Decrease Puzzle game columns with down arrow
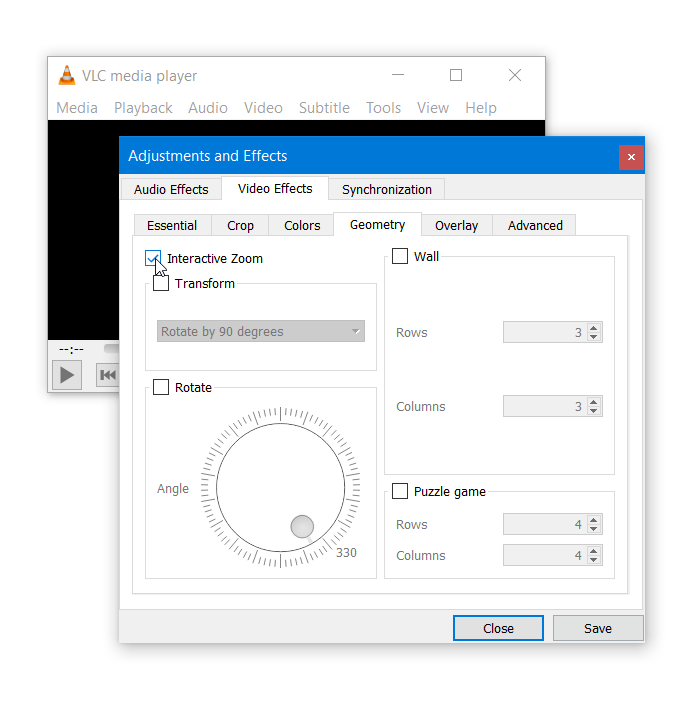 [594, 560]
